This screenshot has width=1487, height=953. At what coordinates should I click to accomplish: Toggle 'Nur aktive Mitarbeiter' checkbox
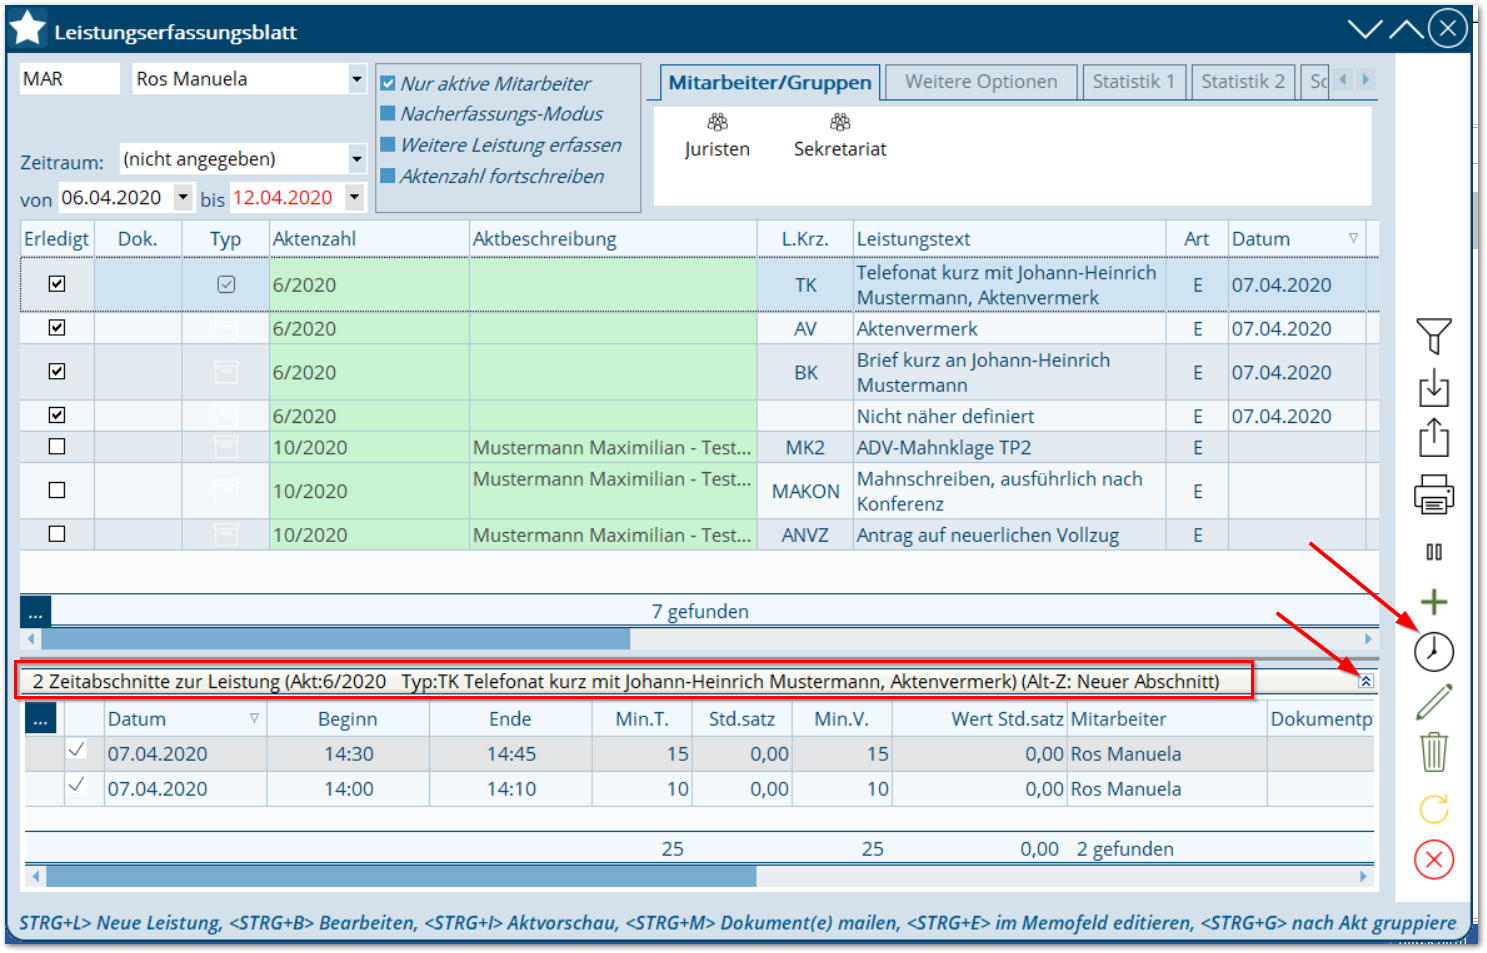pos(388,84)
